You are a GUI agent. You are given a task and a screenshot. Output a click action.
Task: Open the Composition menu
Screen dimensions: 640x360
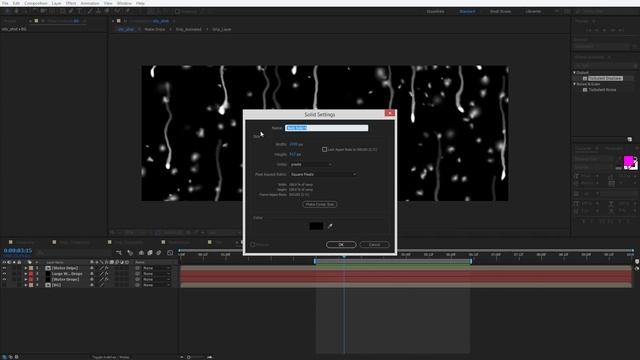36,3
